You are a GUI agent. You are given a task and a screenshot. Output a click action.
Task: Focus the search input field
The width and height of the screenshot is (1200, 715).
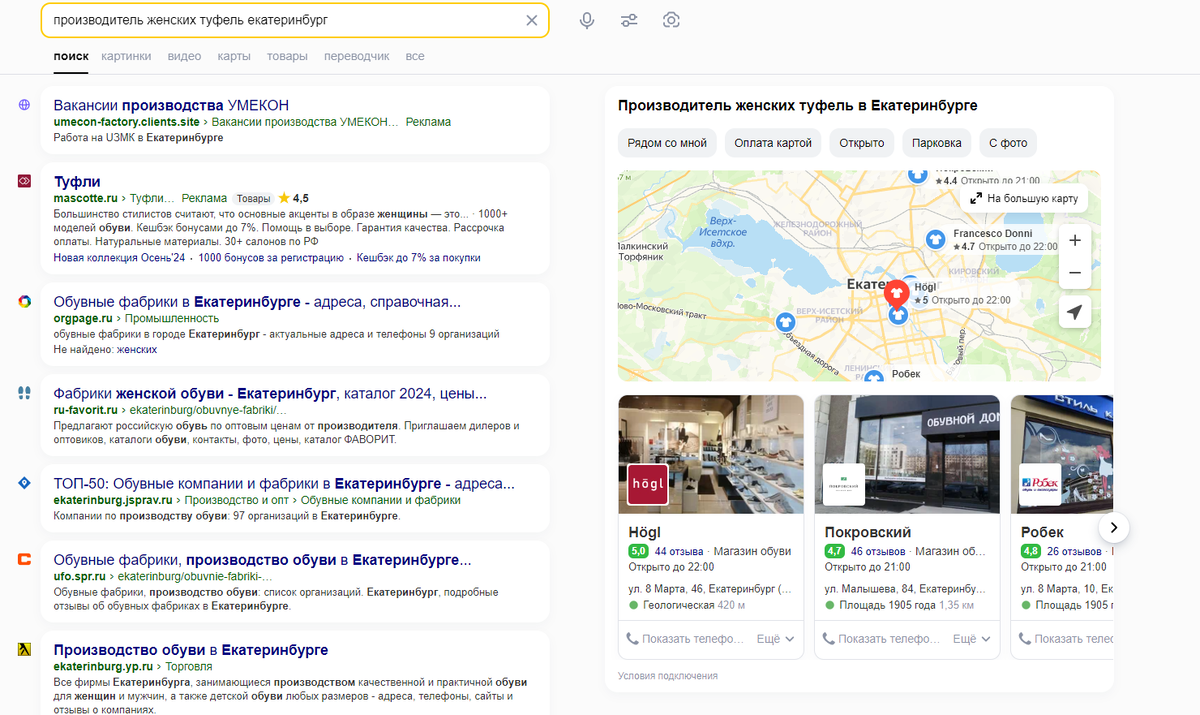click(285, 20)
